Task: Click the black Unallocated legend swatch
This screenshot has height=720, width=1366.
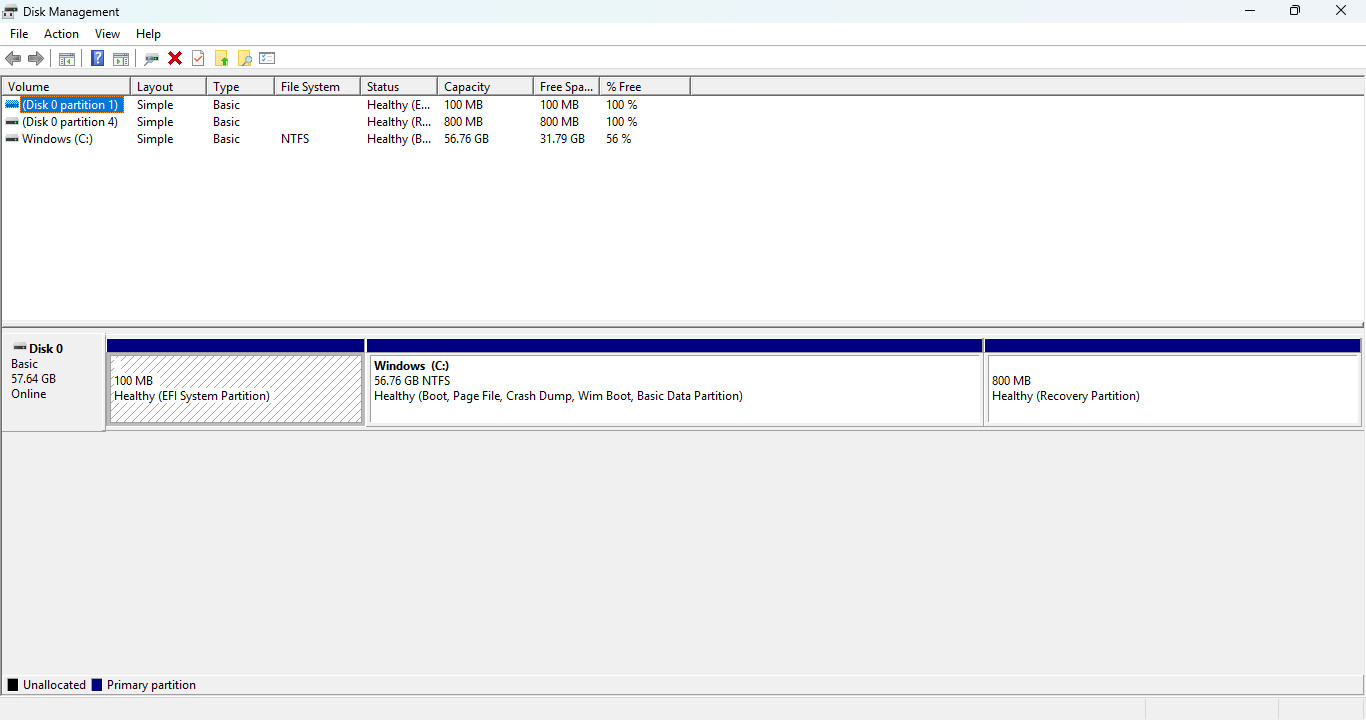Action: pos(13,685)
